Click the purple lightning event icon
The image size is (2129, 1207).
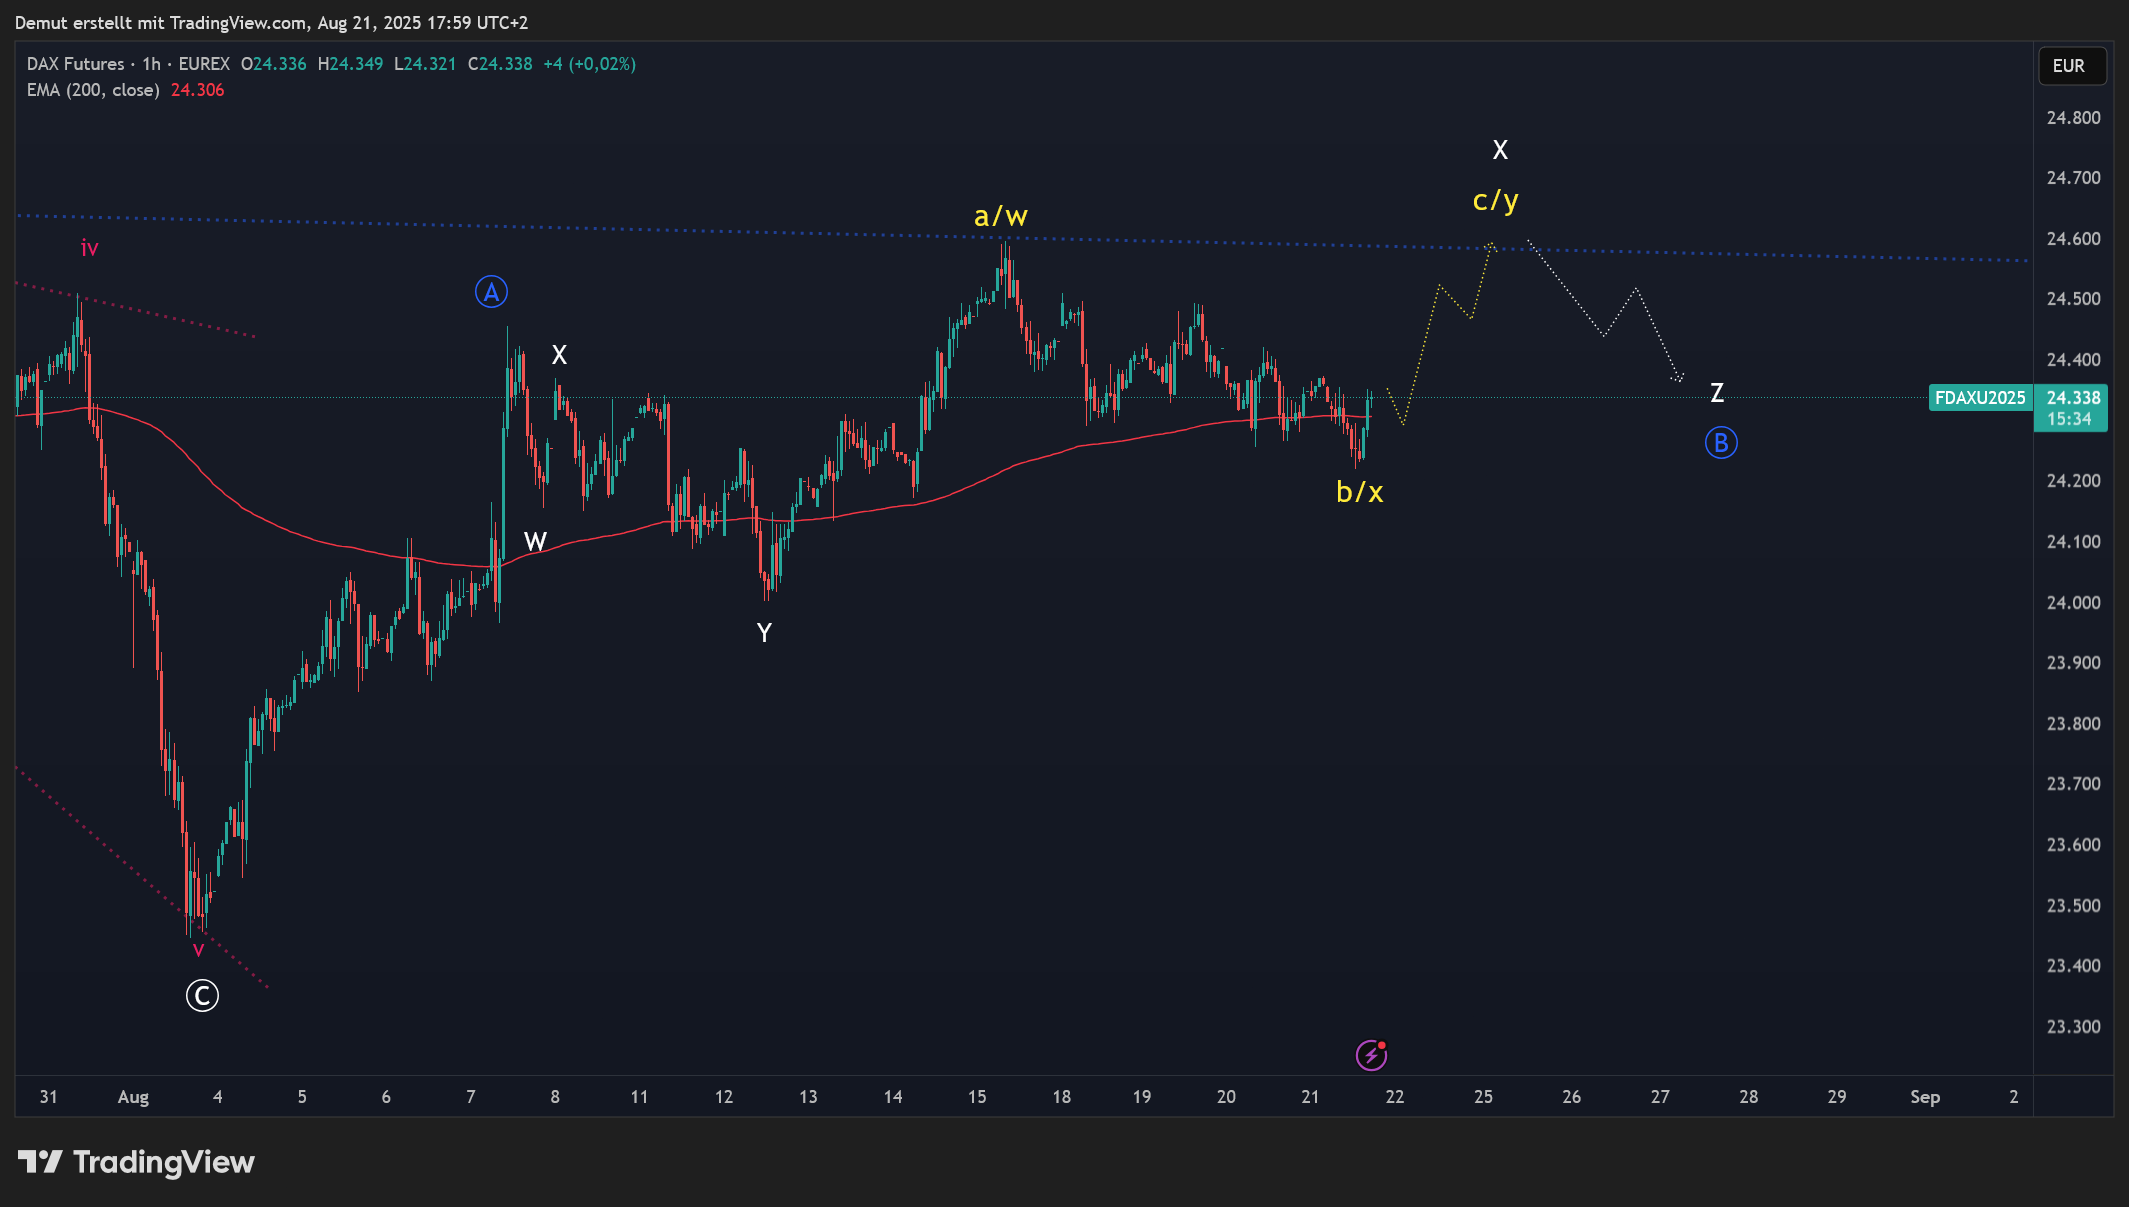(x=1371, y=1055)
